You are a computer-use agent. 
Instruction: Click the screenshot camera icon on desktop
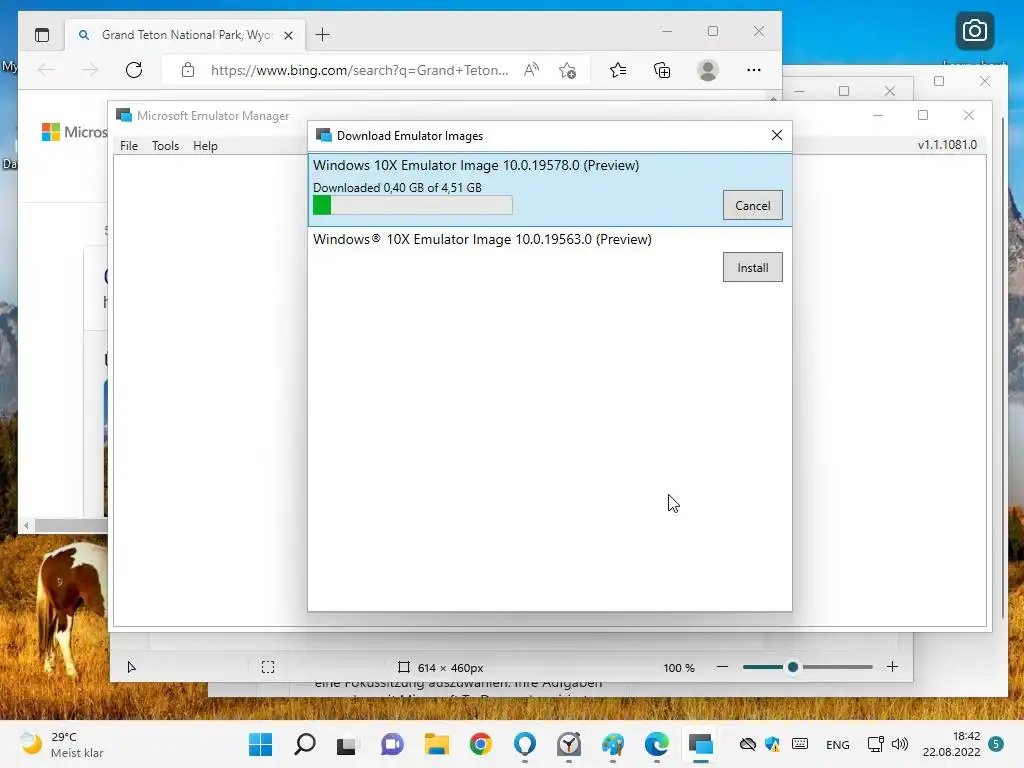(974, 31)
